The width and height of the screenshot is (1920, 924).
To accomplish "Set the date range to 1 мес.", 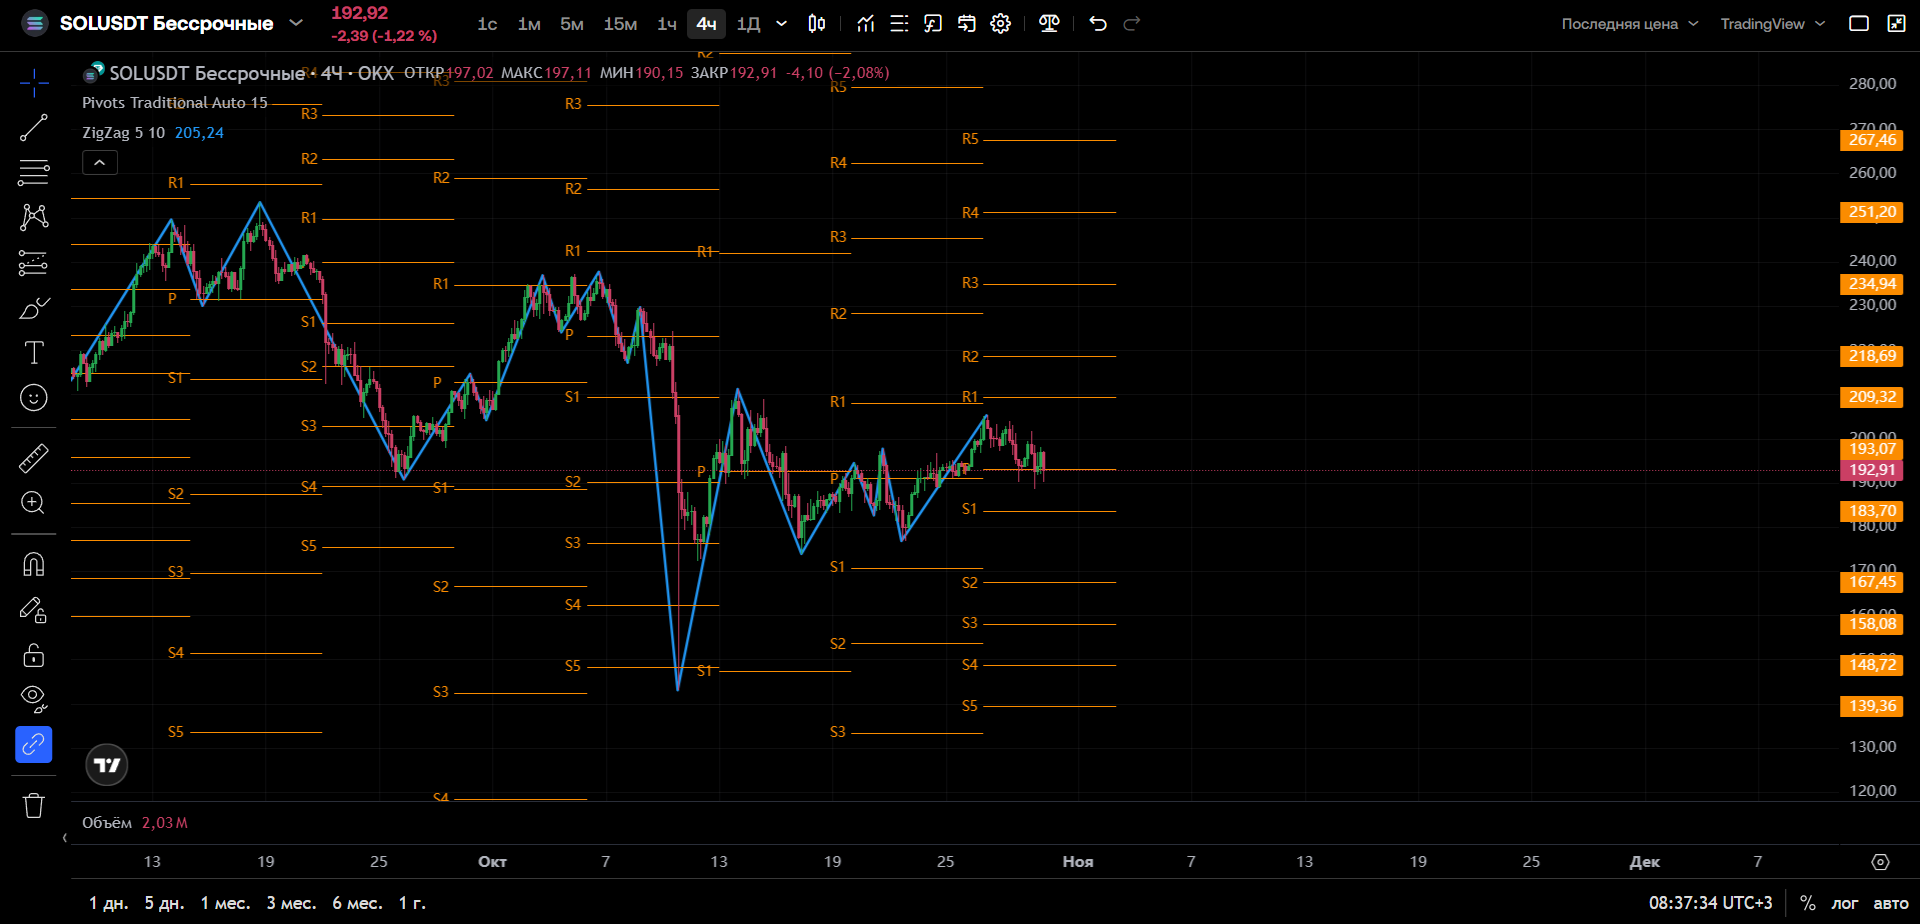I will (225, 903).
